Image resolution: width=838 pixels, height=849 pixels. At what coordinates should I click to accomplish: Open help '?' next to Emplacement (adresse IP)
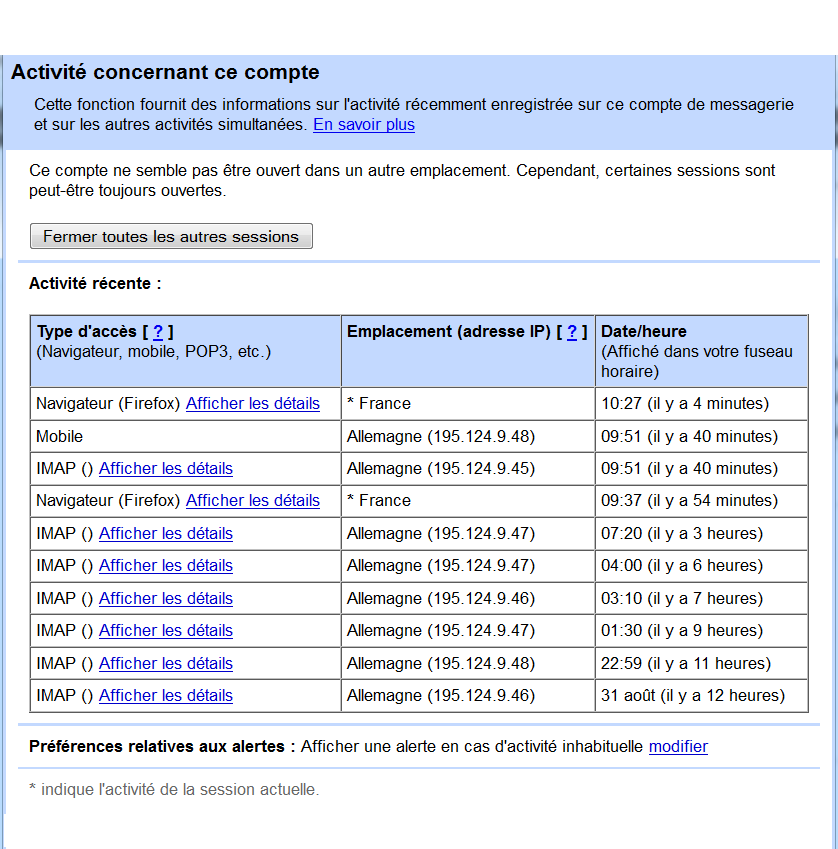(572, 331)
